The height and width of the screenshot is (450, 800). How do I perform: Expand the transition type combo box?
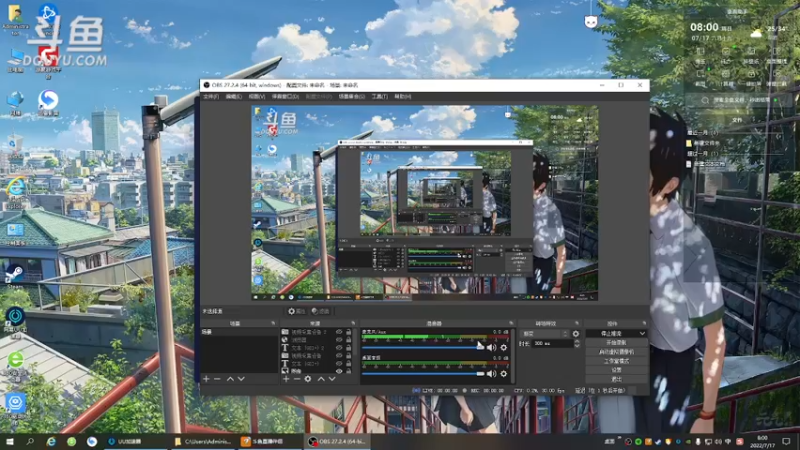(x=544, y=334)
